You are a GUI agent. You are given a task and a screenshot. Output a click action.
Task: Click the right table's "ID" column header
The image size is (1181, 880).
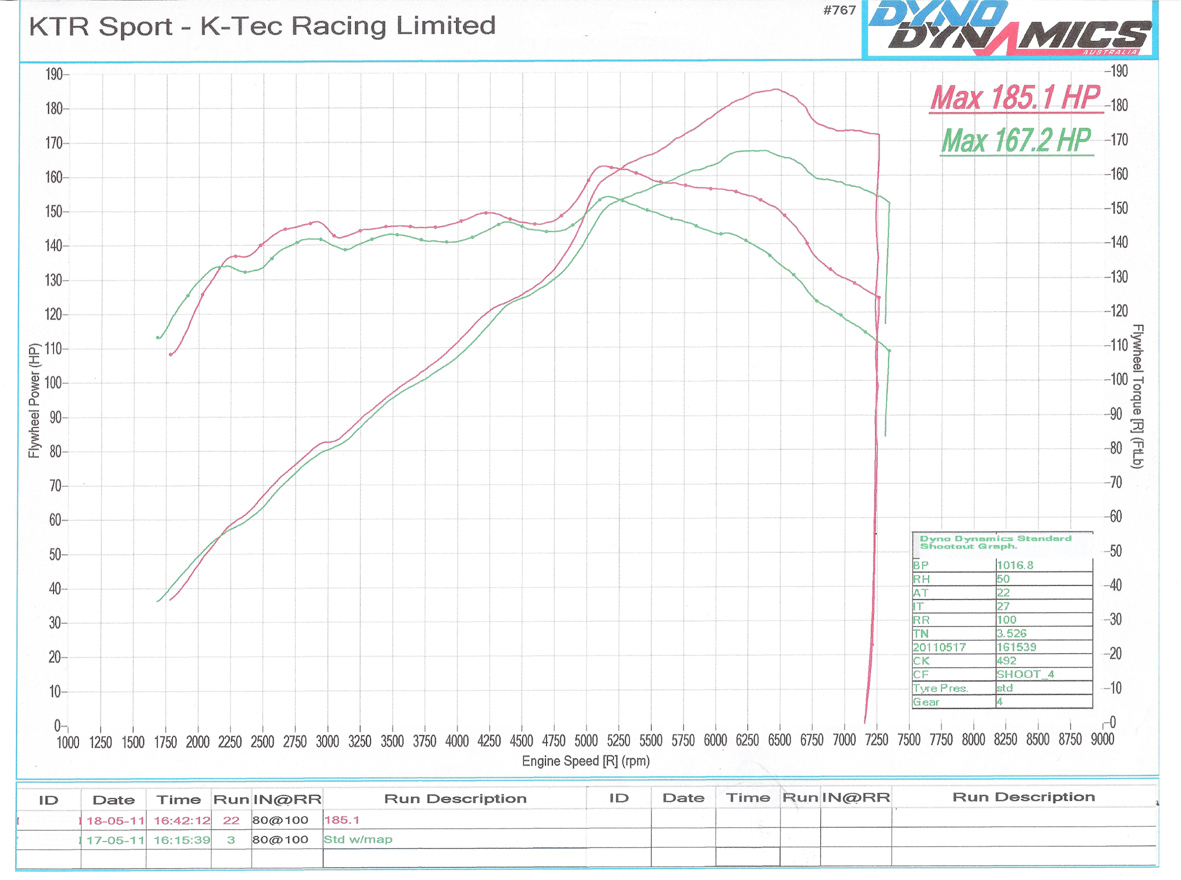coord(619,798)
